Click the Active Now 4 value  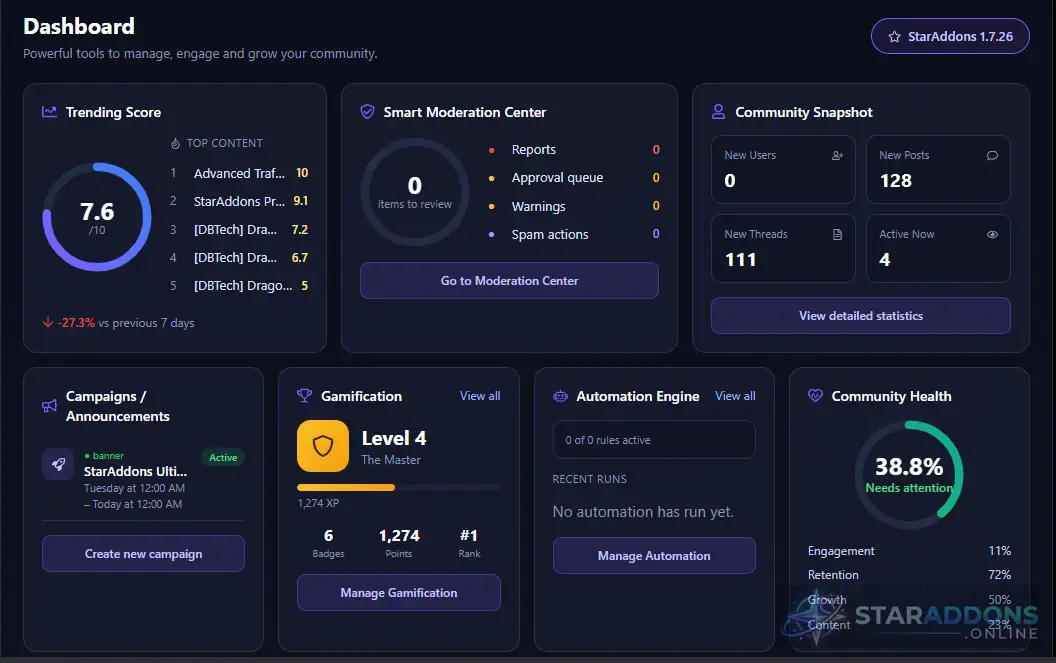click(x=884, y=260)
